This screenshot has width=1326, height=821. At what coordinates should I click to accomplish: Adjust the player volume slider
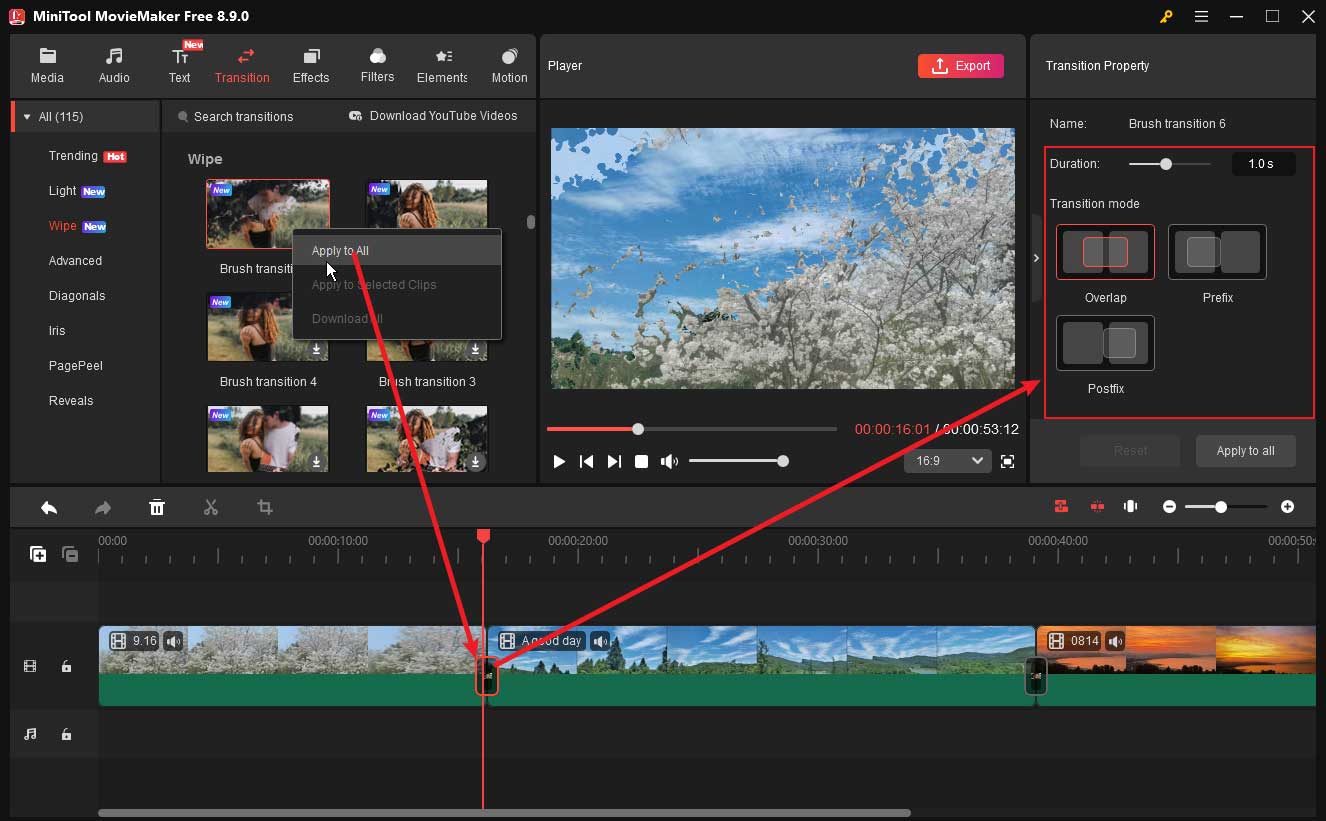737,461
